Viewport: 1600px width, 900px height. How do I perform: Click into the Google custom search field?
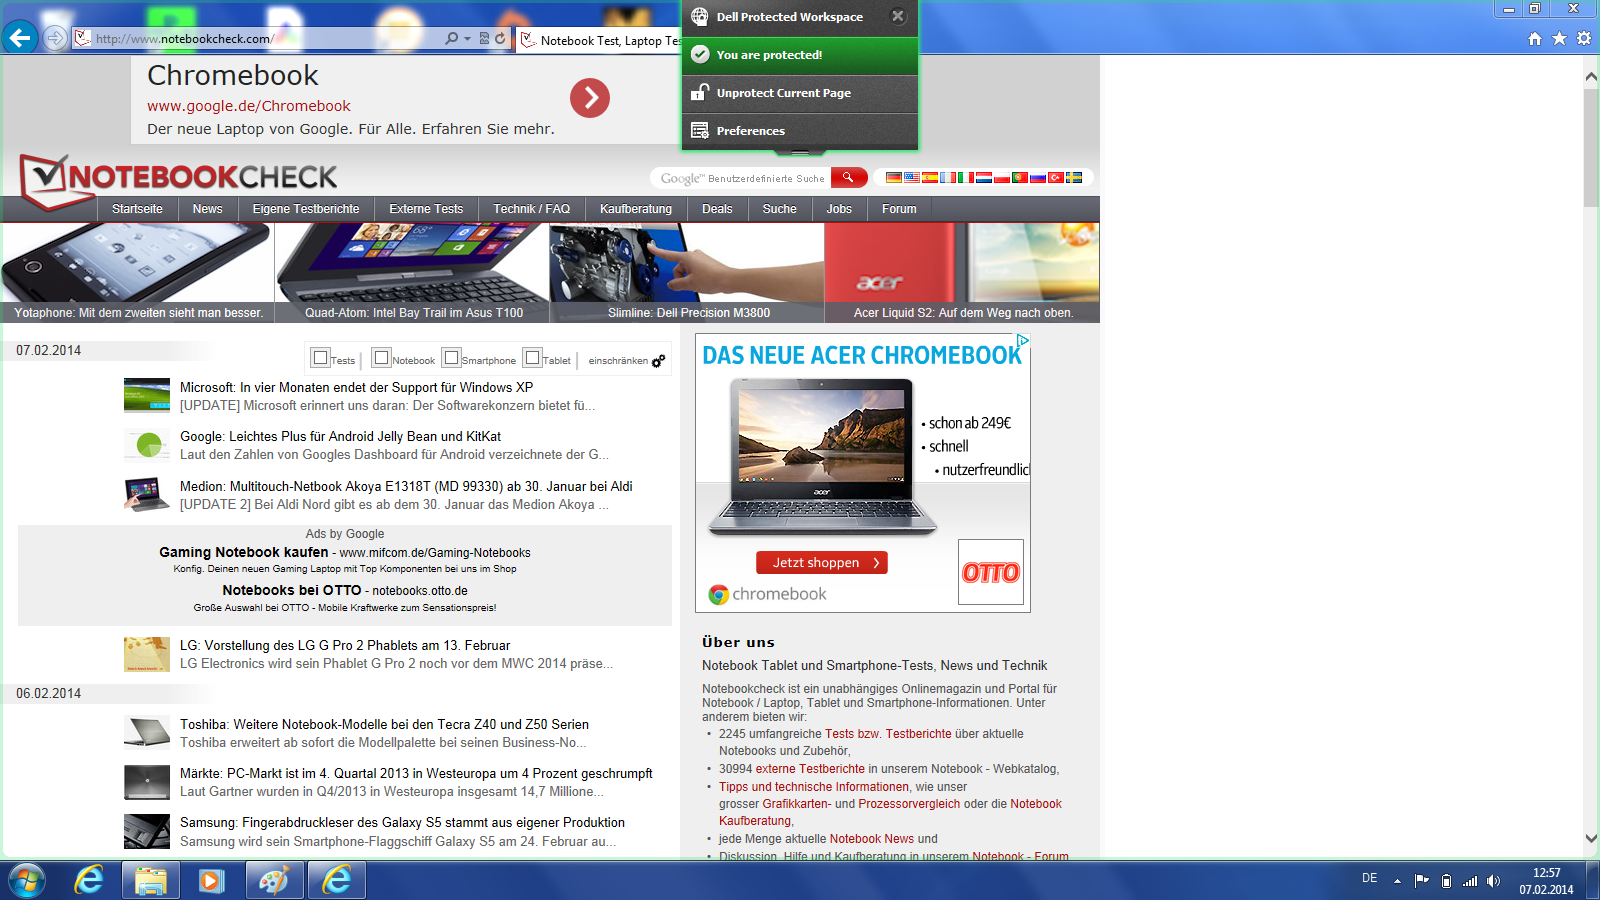741,178
